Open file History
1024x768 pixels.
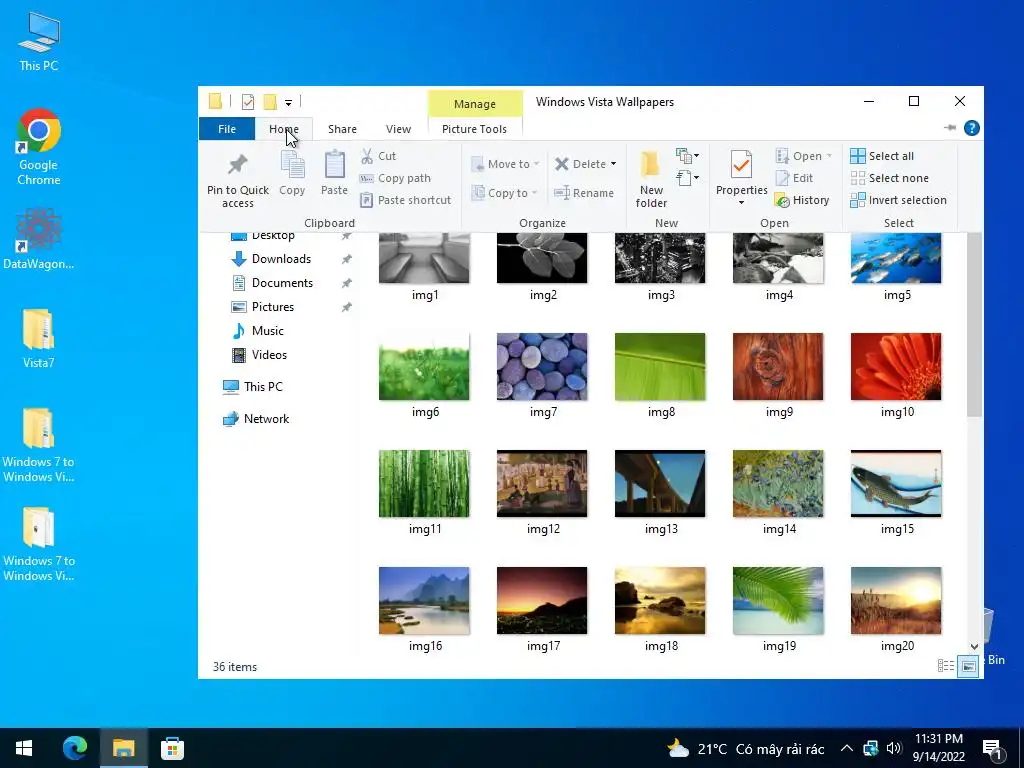click(802, 200)
